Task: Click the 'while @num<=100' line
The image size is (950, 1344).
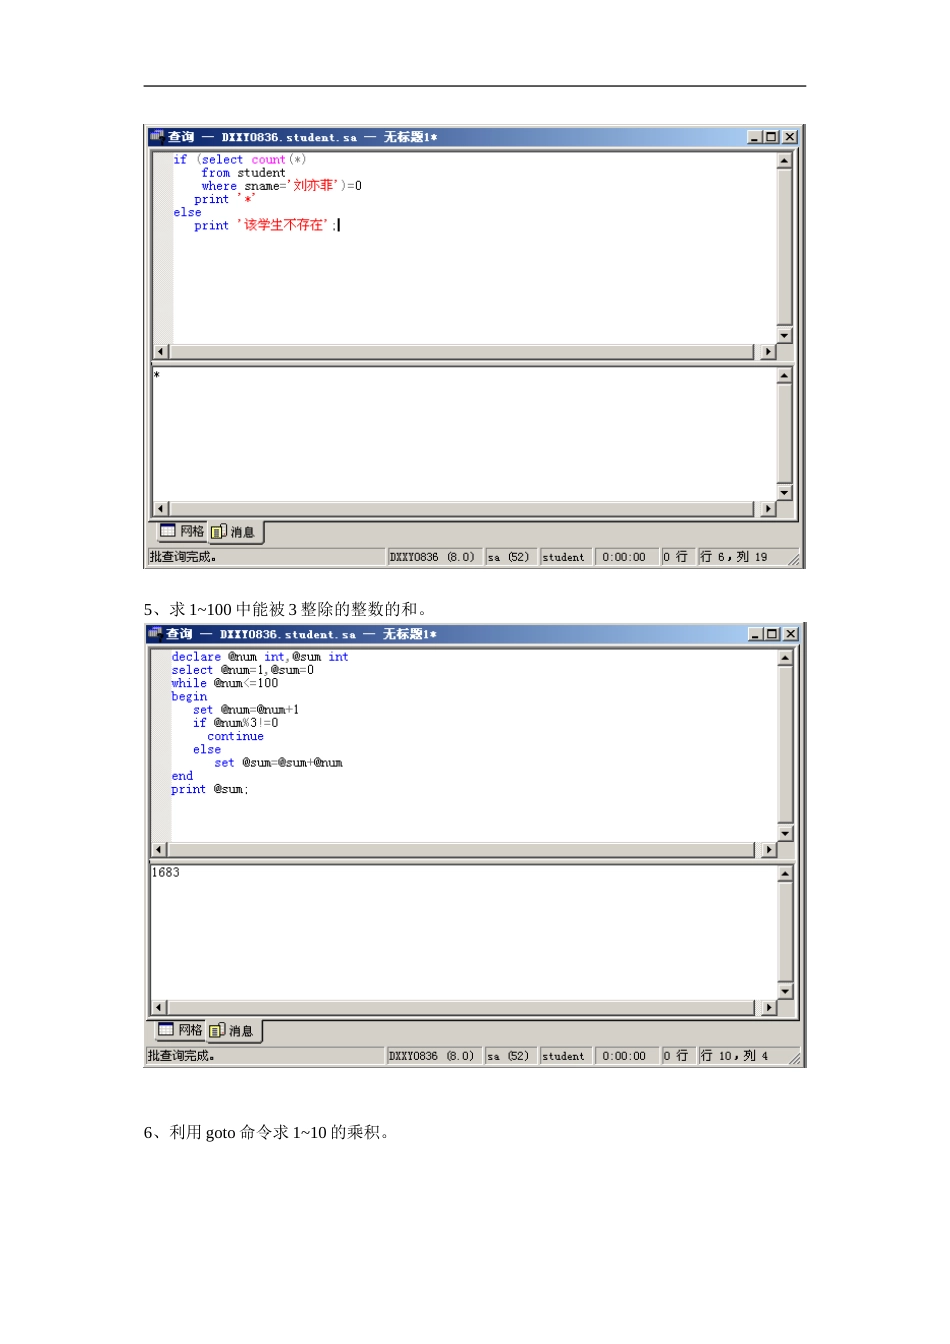Action: click(225, 683)
